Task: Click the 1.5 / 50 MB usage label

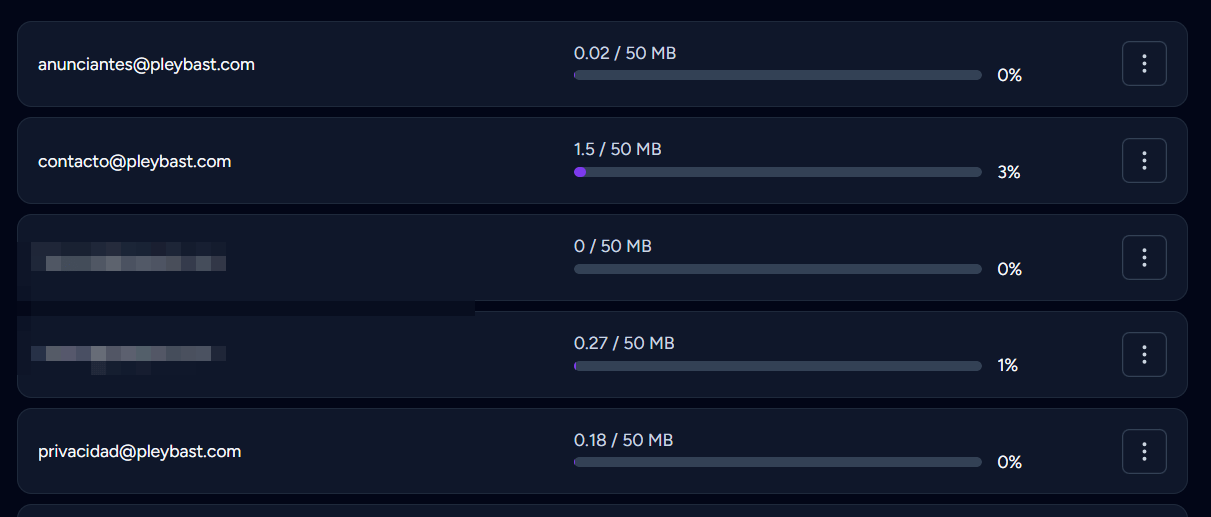Action: (x=617, y=149)
